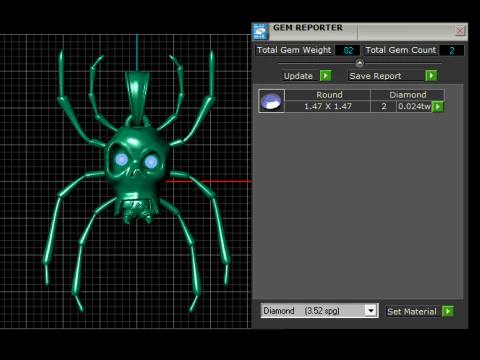This screenshot has height=360, width=480.
Task: Select the 1.47 X 1.47 size cell
Action: point(328,106)
